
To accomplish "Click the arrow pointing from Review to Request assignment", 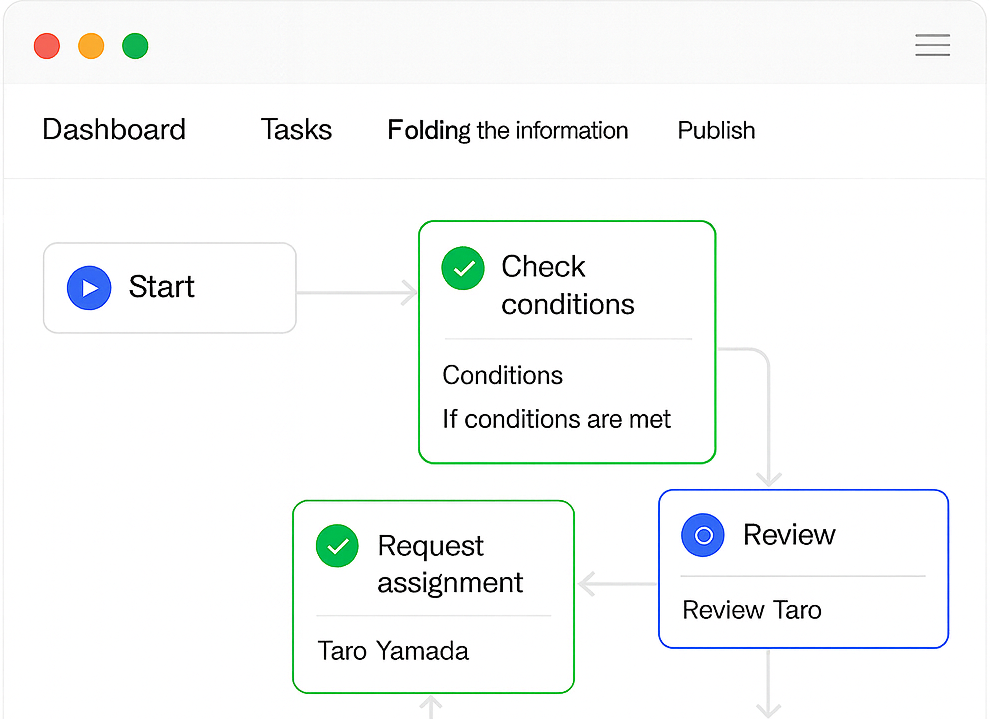I will (616, 583).
